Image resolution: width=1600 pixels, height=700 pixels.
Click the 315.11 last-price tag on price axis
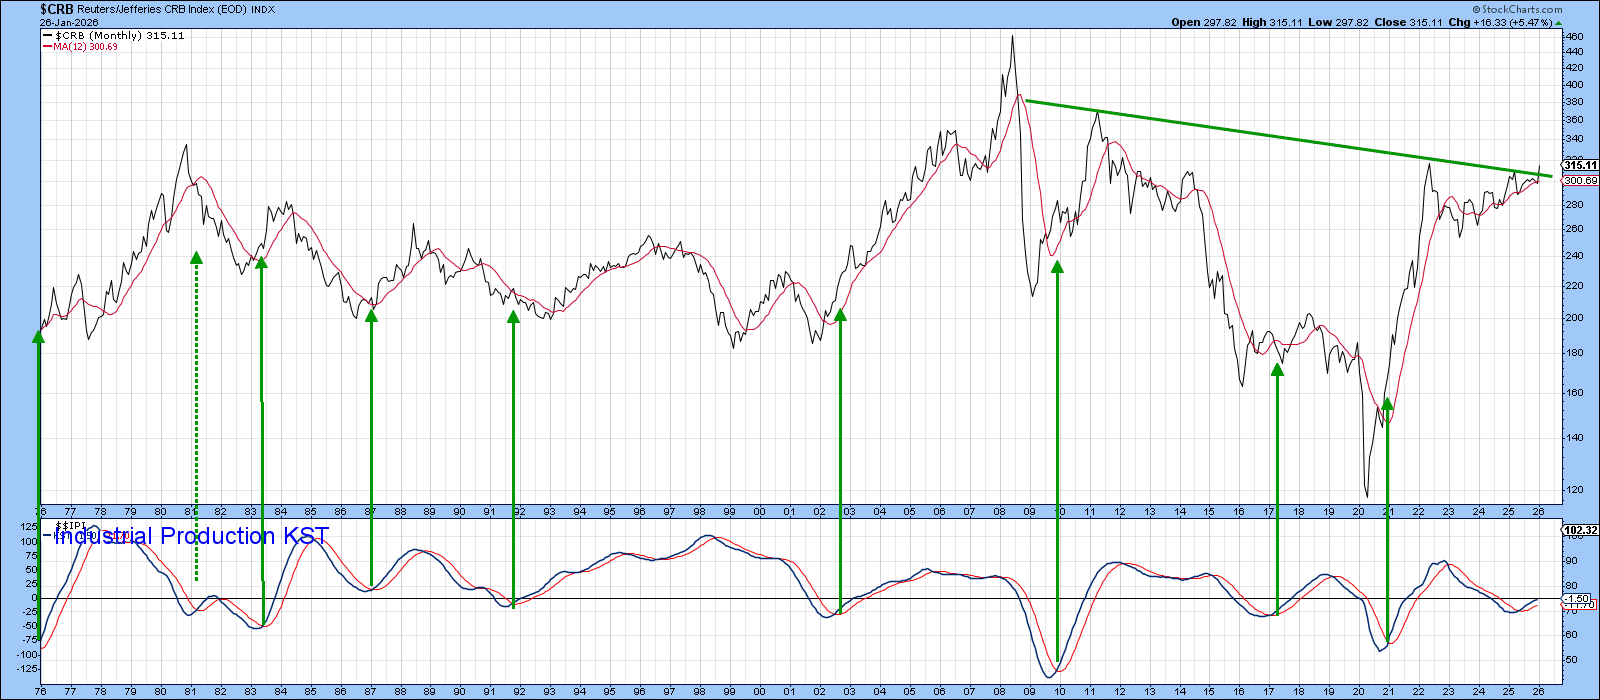point(1581,166)
